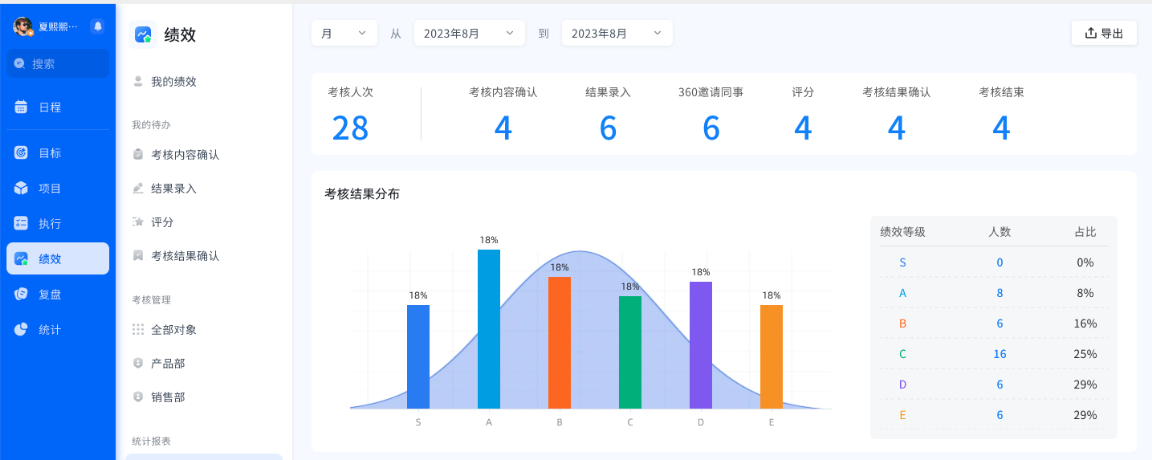Click the blue S bar in chart
The image size is (1152, 460).
pos(418,356)
